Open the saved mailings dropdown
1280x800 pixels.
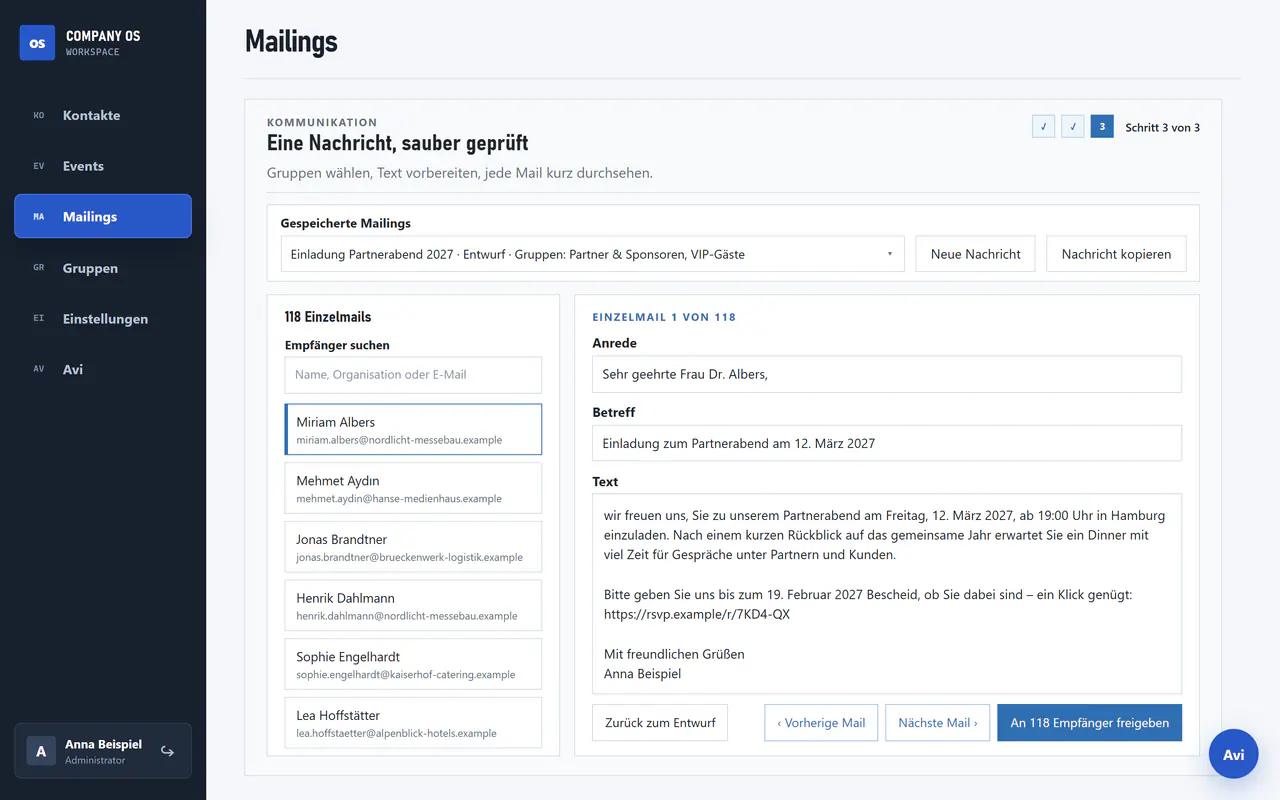592,254
